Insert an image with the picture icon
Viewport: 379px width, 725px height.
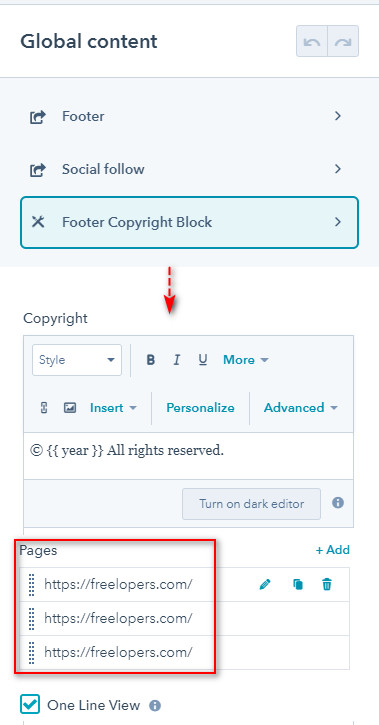(70, 408)
